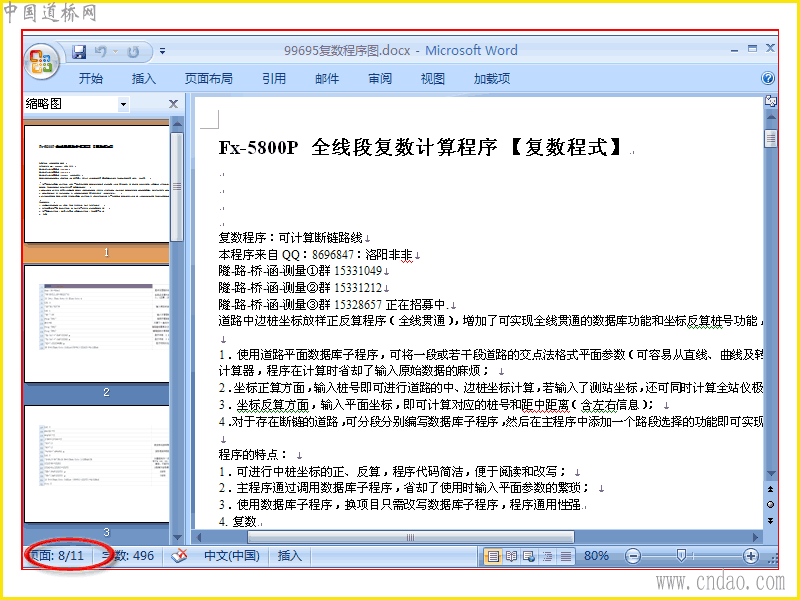Click the Save icon in Quick Access
The width and height of the screenshot is (800, 600).
[x=79, y=52]
